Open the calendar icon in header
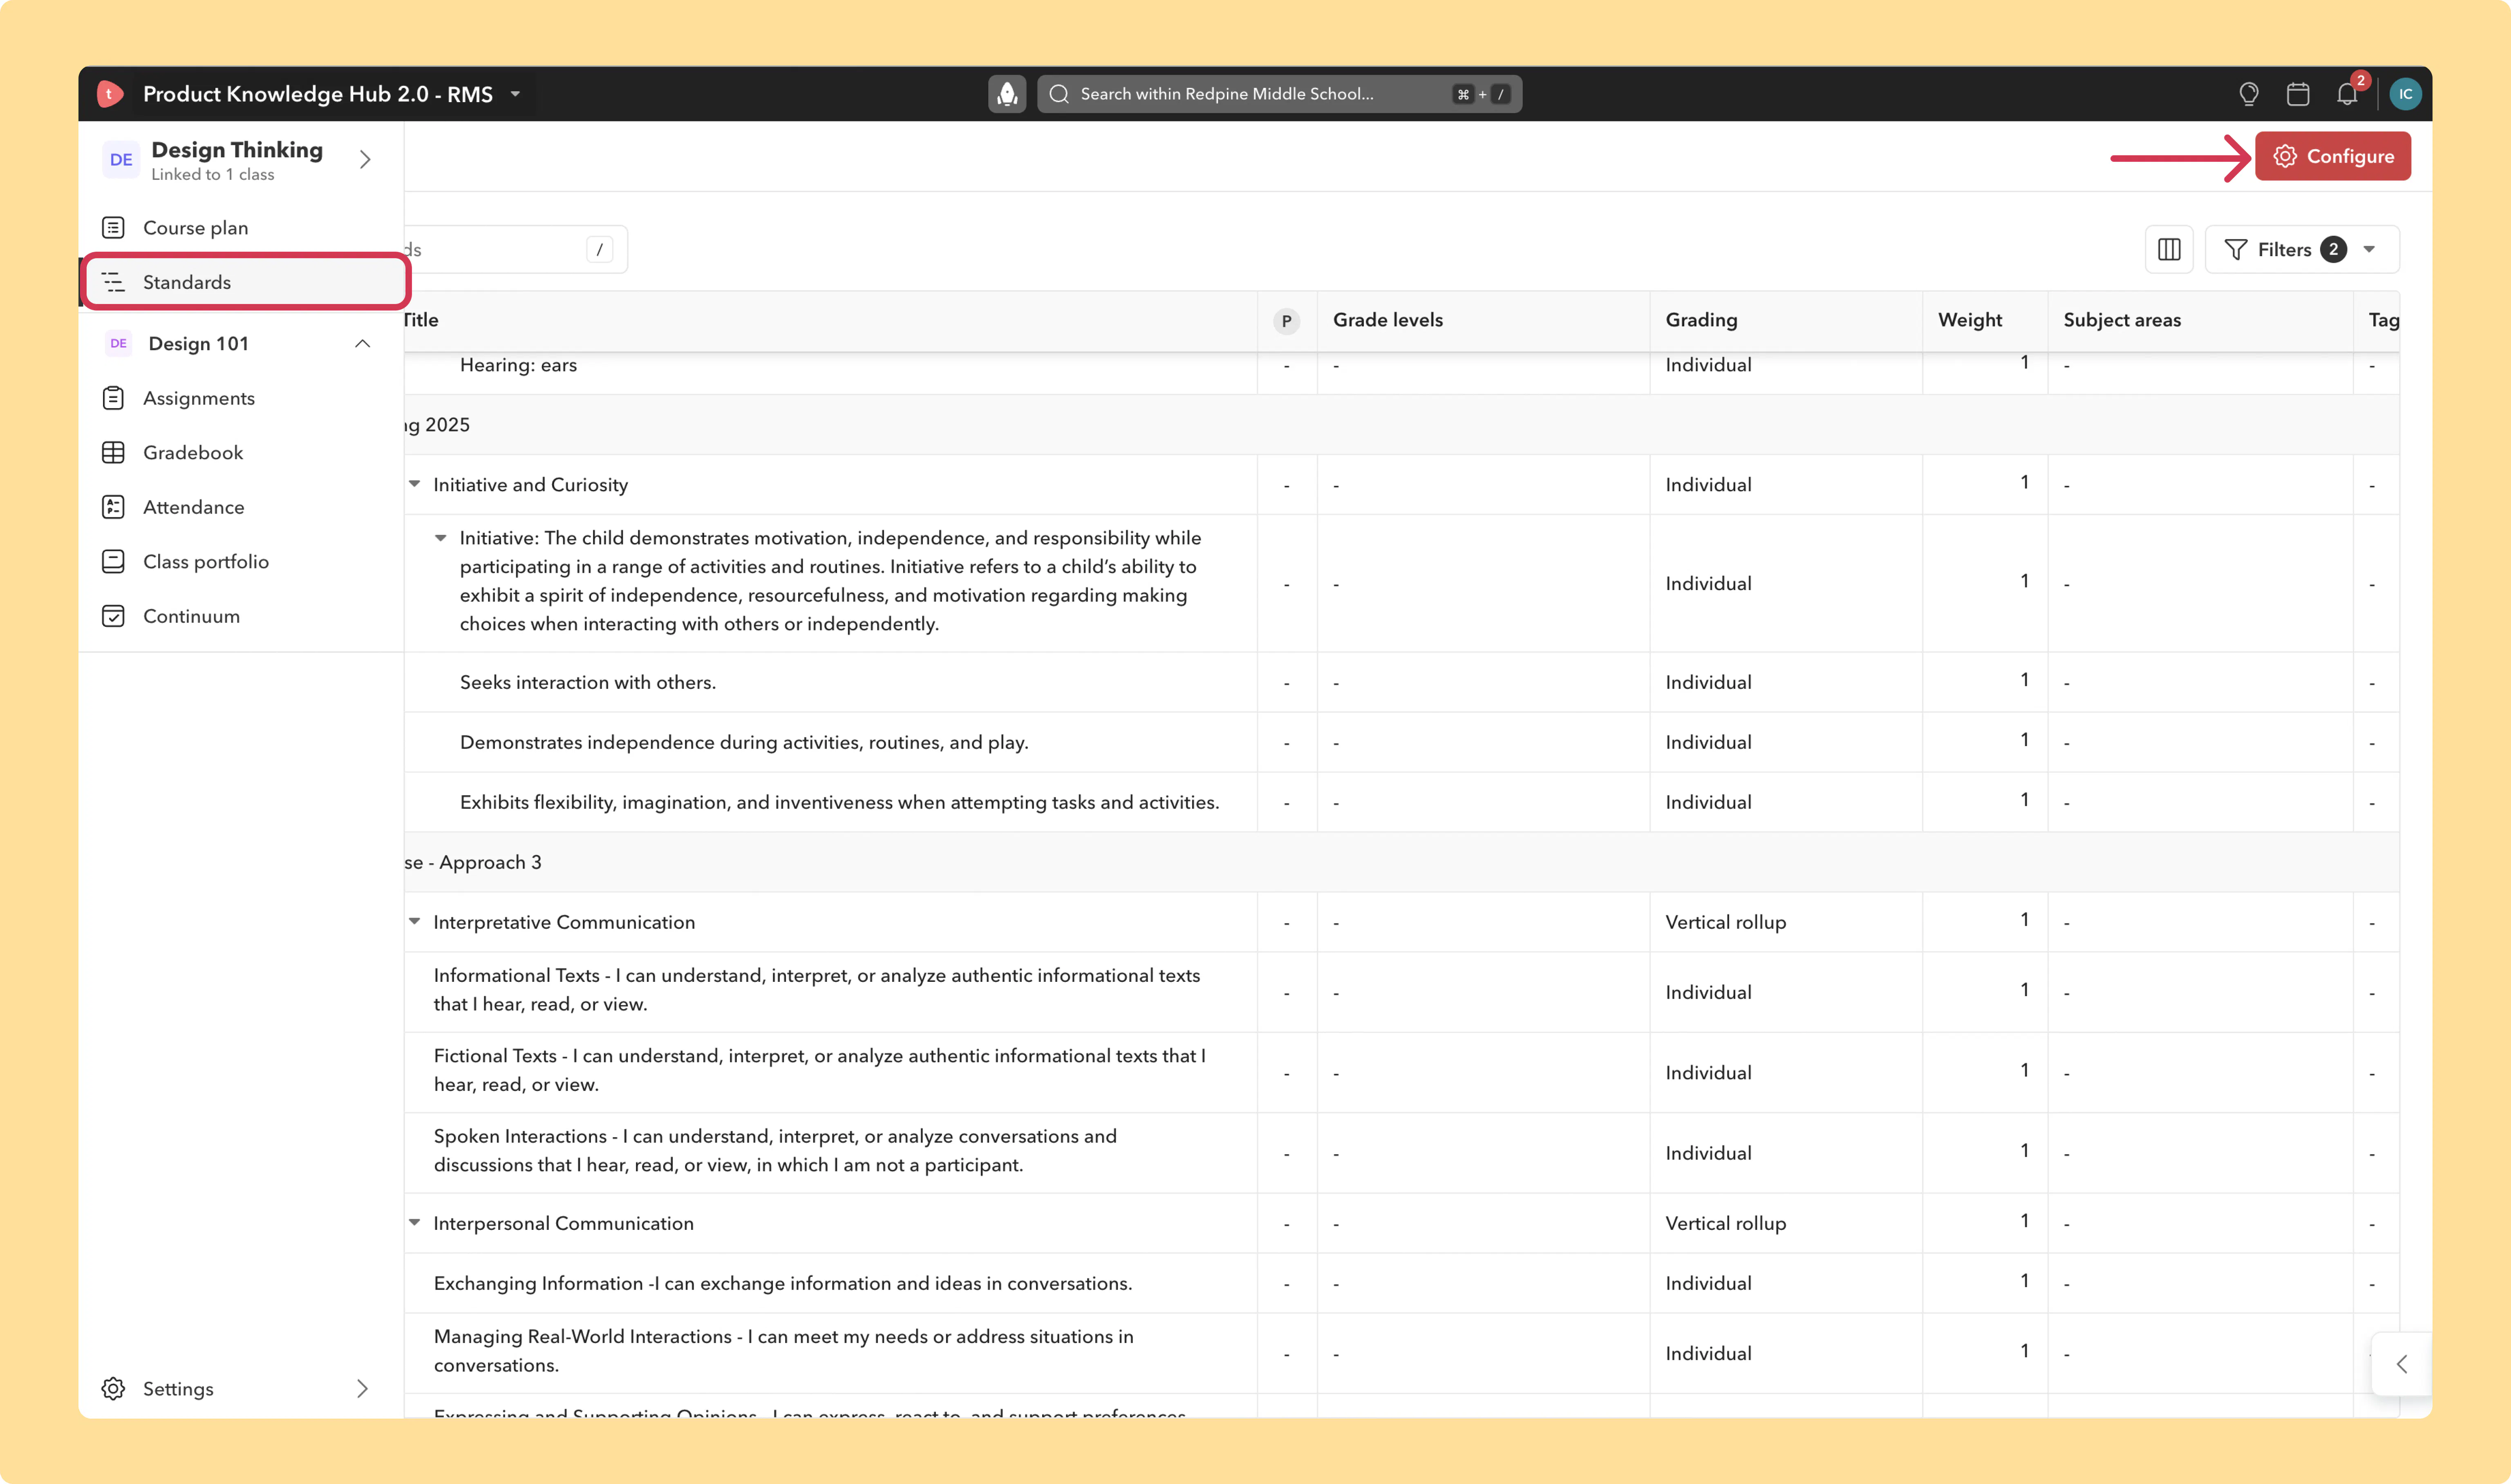The image size is (2511, 1484). [x=2298, y=94]
